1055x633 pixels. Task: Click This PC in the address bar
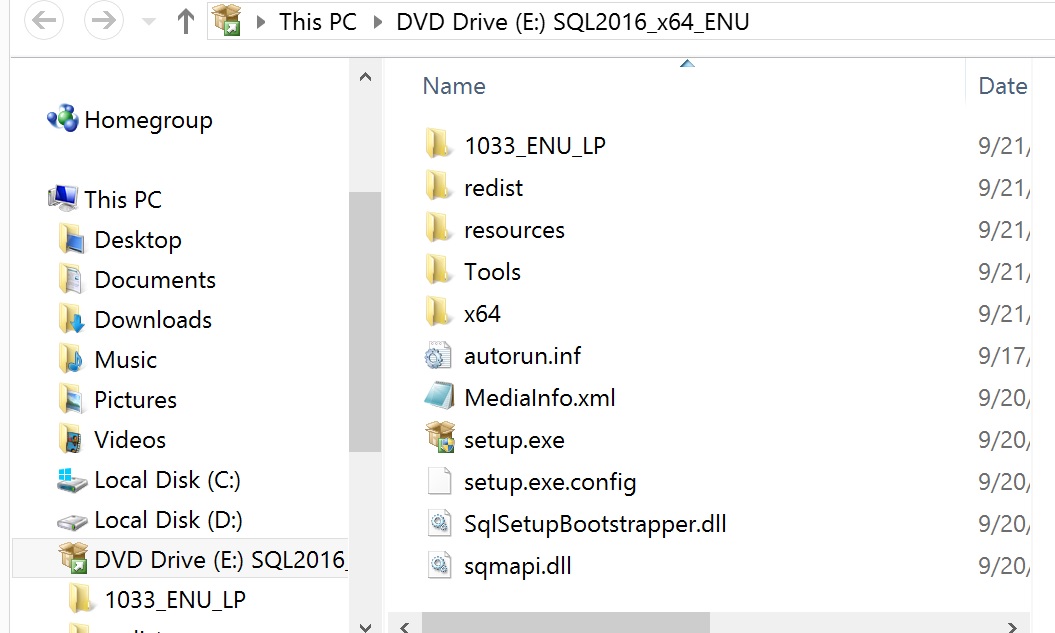[318, 22]
